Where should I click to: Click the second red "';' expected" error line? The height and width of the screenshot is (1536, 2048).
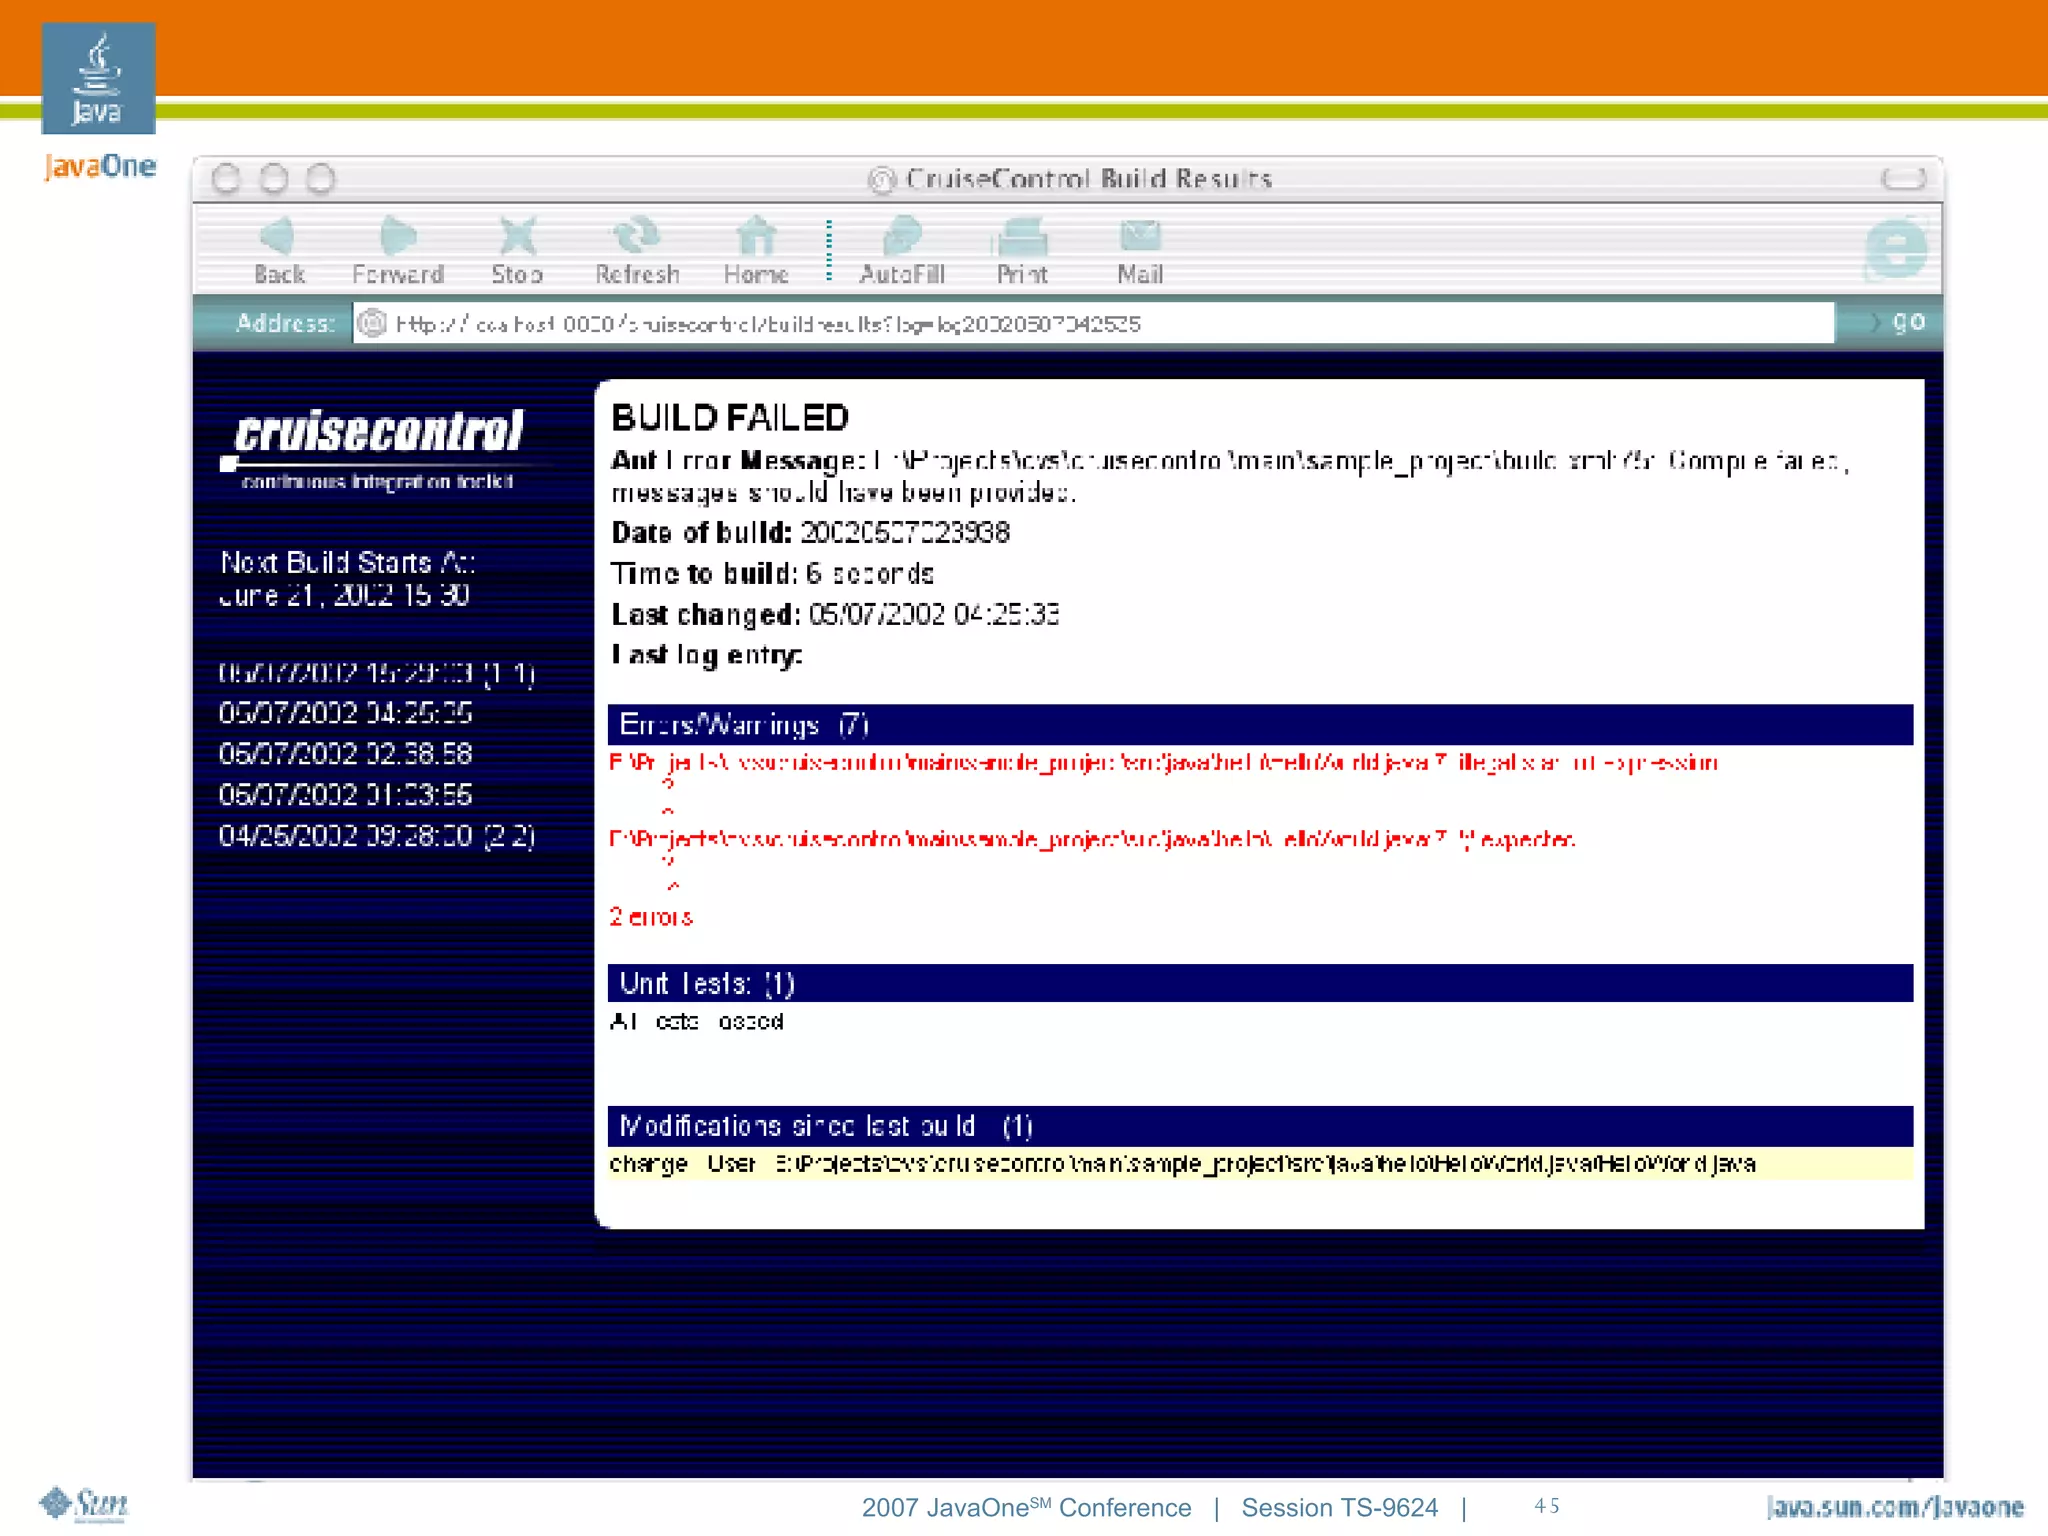[1092, 839]
